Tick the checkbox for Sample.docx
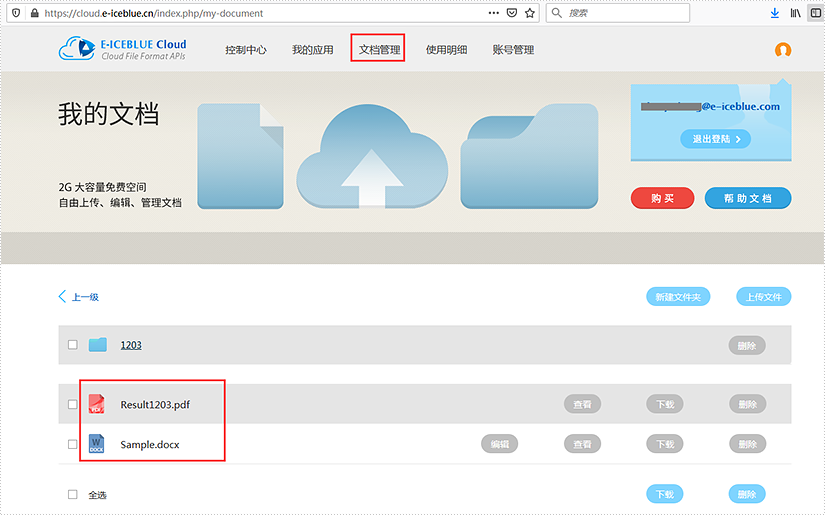The image size is (825, 515). click(x=73, y=444)
